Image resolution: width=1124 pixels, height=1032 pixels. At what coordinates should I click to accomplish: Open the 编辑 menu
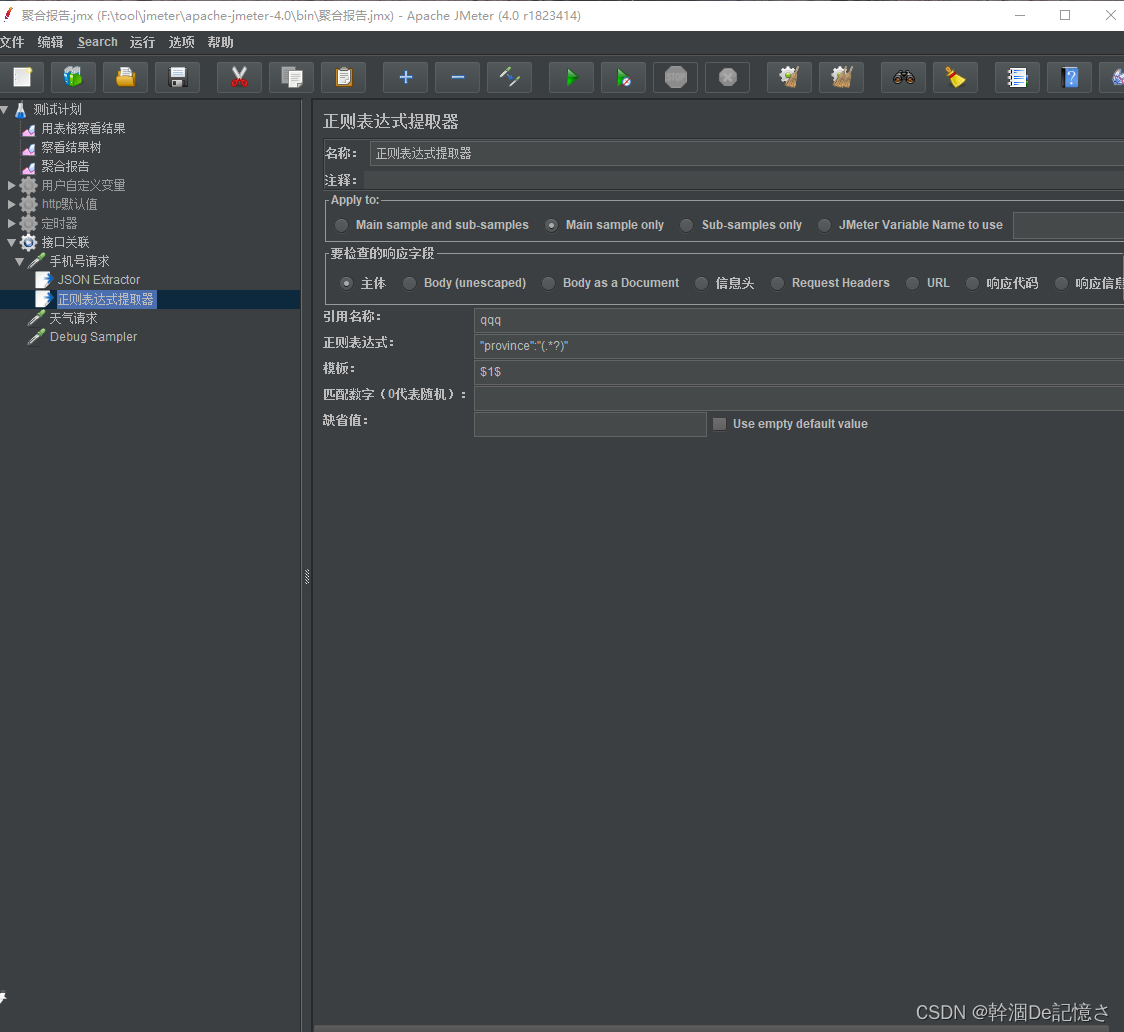point(50,42)
